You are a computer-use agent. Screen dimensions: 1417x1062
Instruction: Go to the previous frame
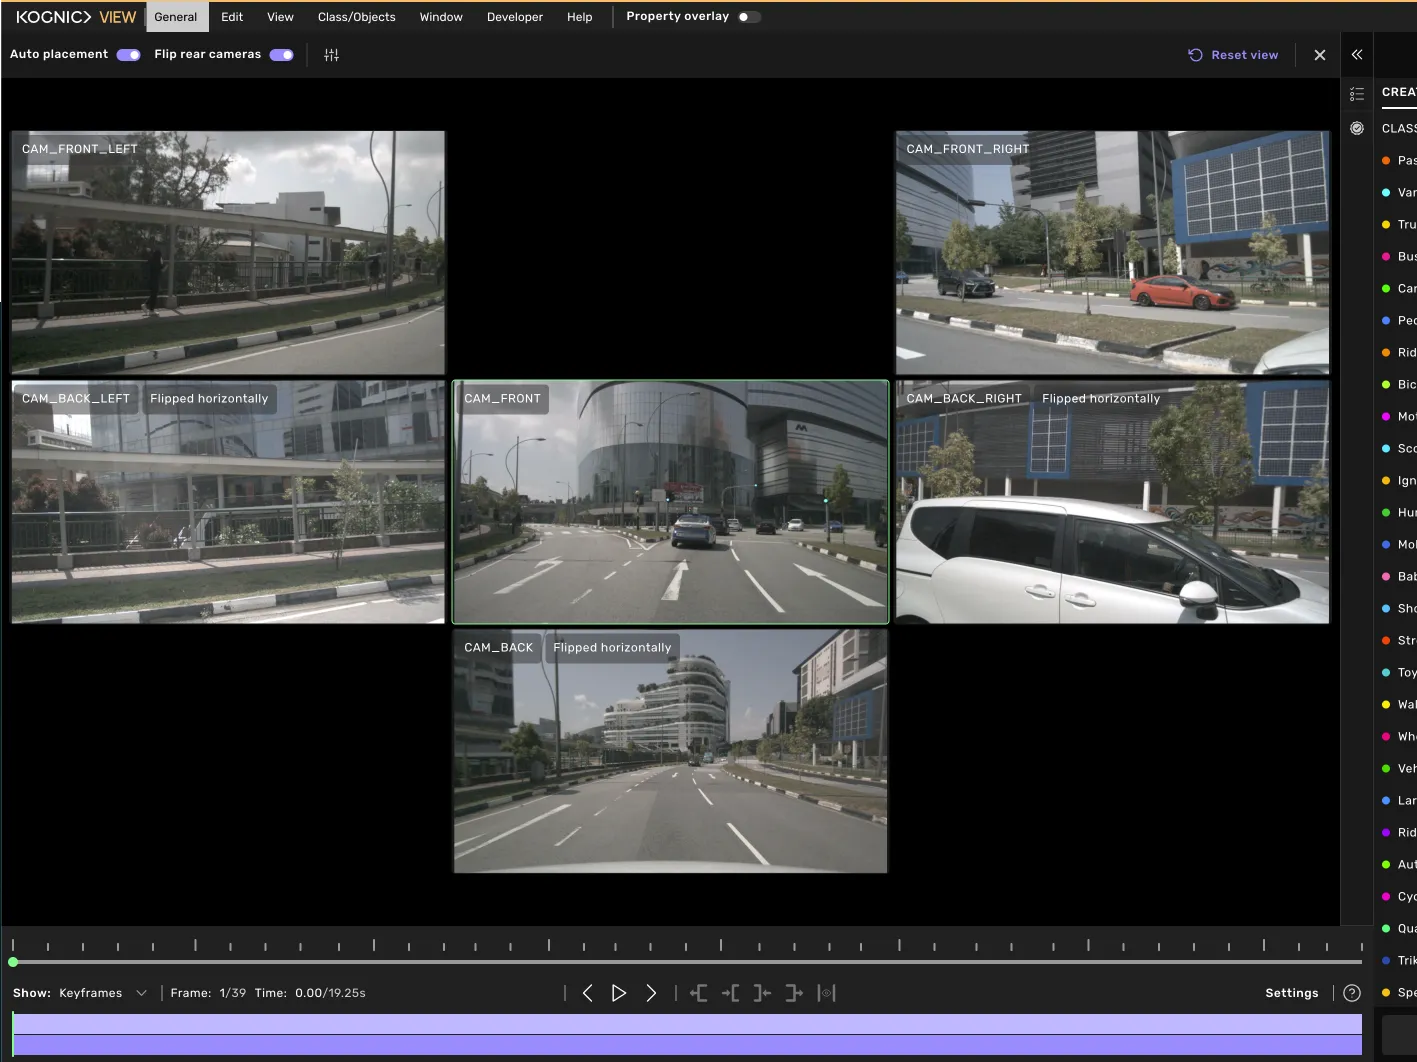pos(588,993)
